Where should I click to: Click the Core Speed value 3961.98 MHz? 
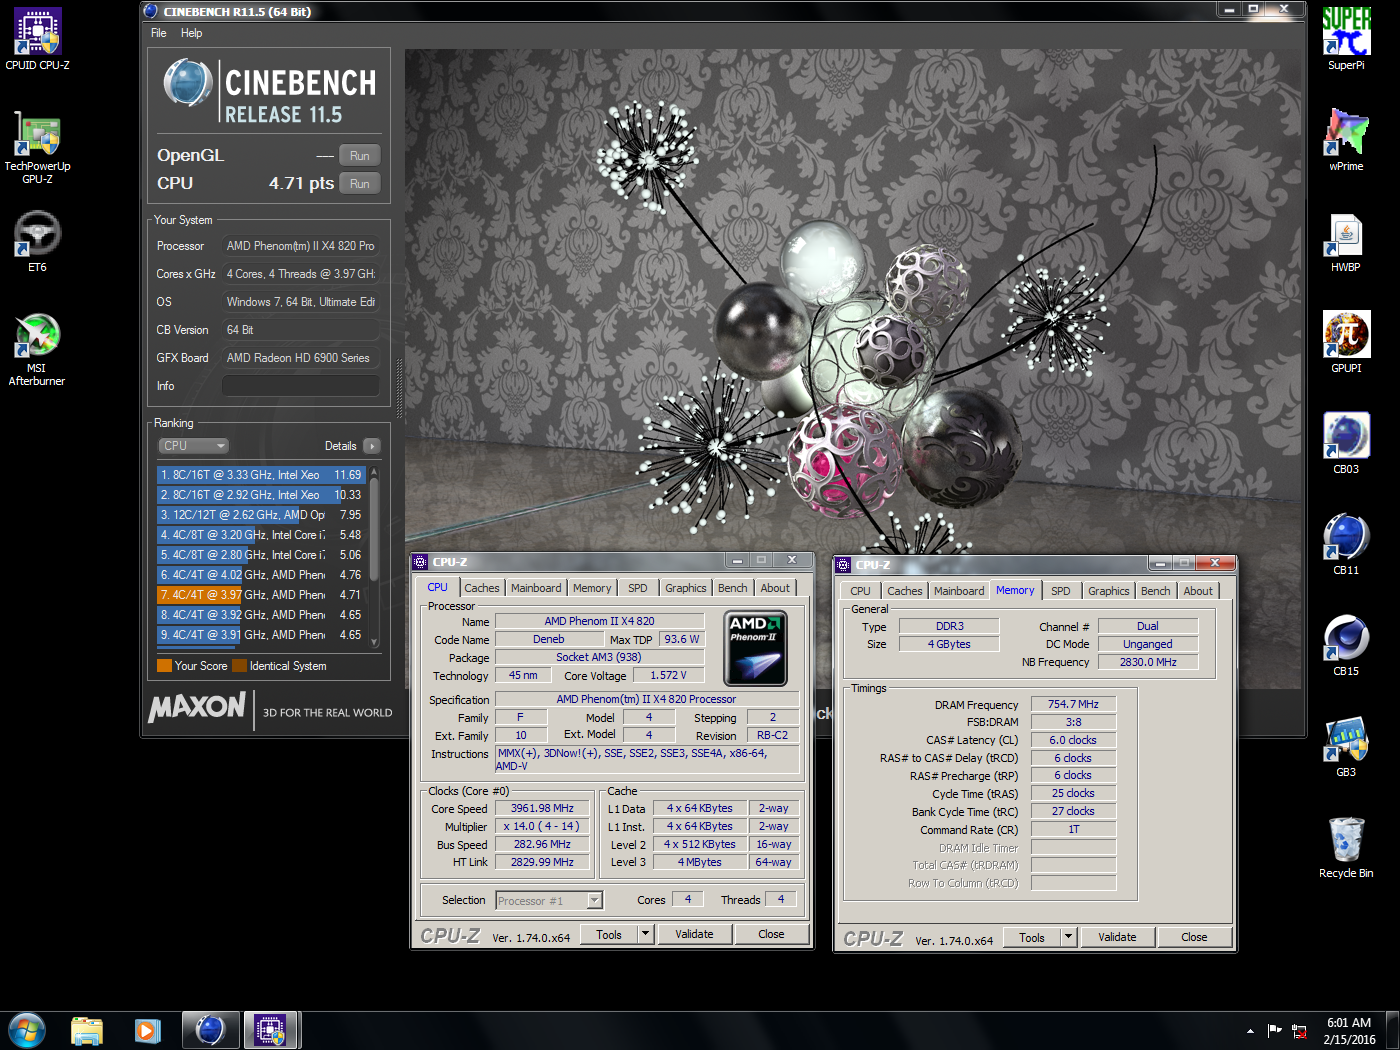(x=542, y=808)
